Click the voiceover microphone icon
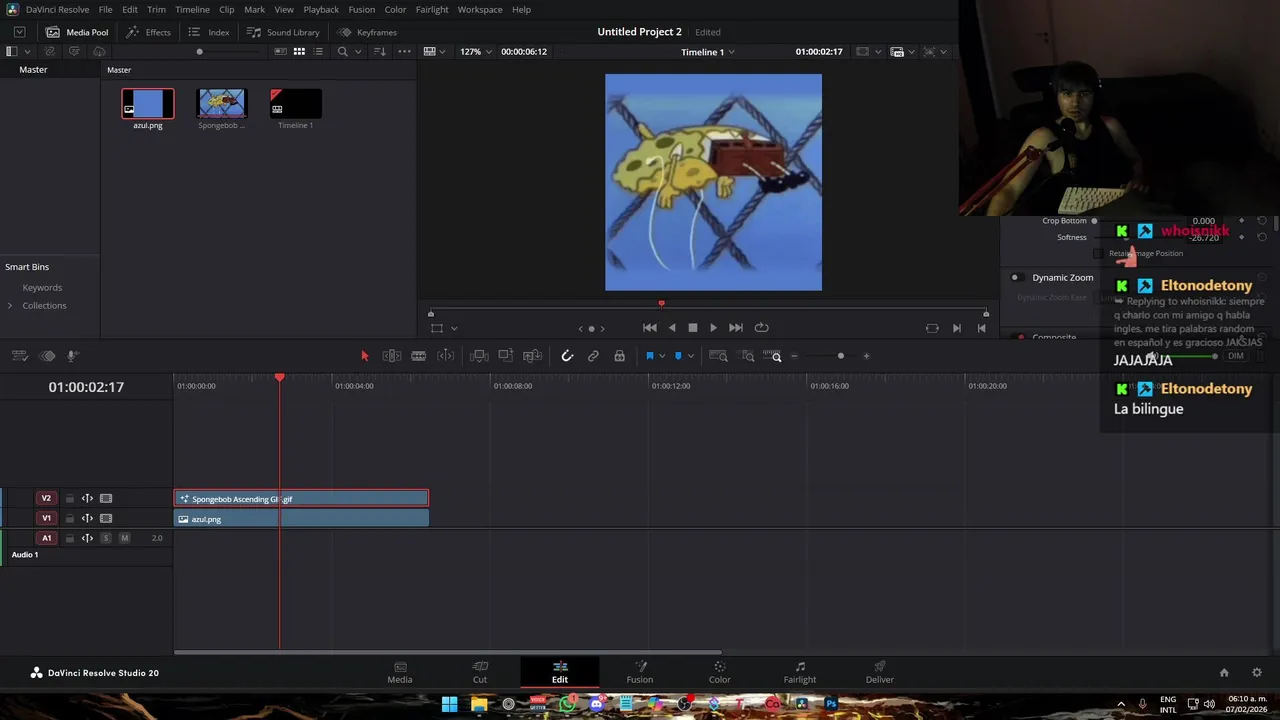Image resolution: width=1280 pixels, height=720 pixels. [x=72, y=356]
